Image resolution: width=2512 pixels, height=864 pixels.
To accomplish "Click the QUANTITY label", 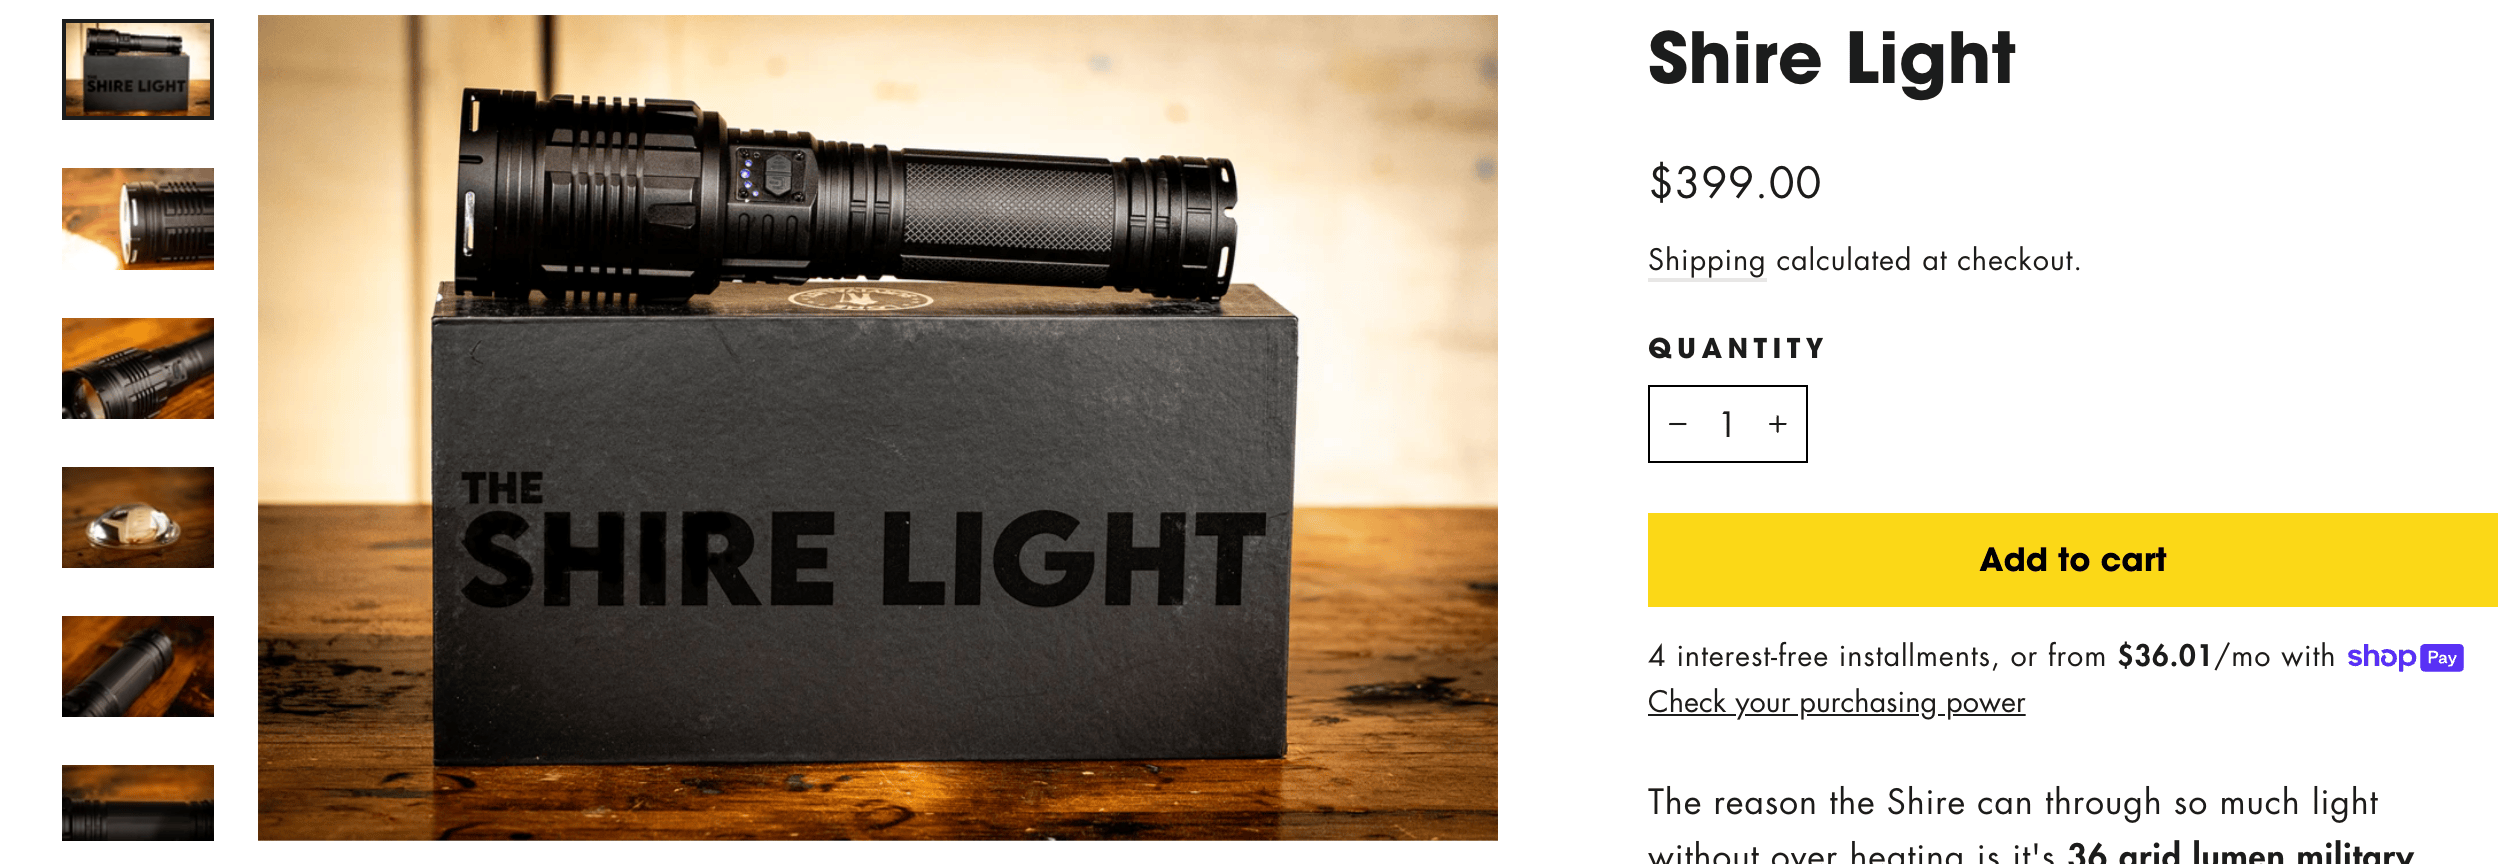I will (1737, 348).
